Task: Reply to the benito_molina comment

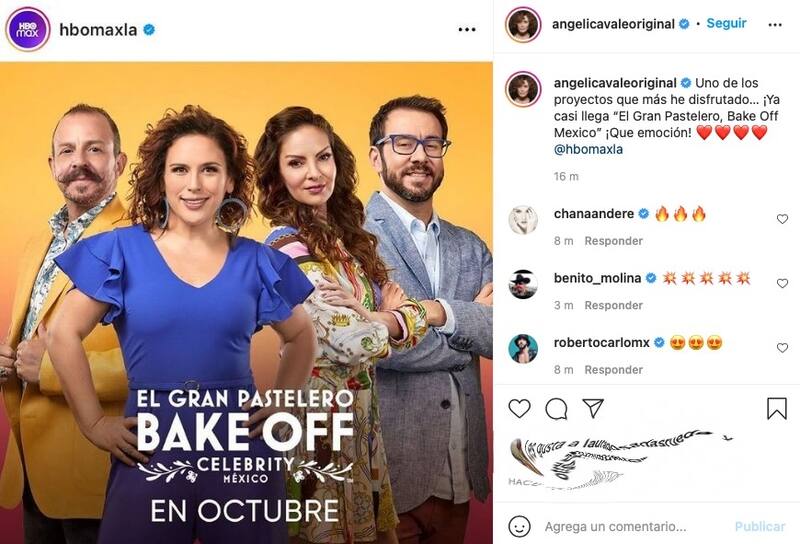Action: (613, 305)
